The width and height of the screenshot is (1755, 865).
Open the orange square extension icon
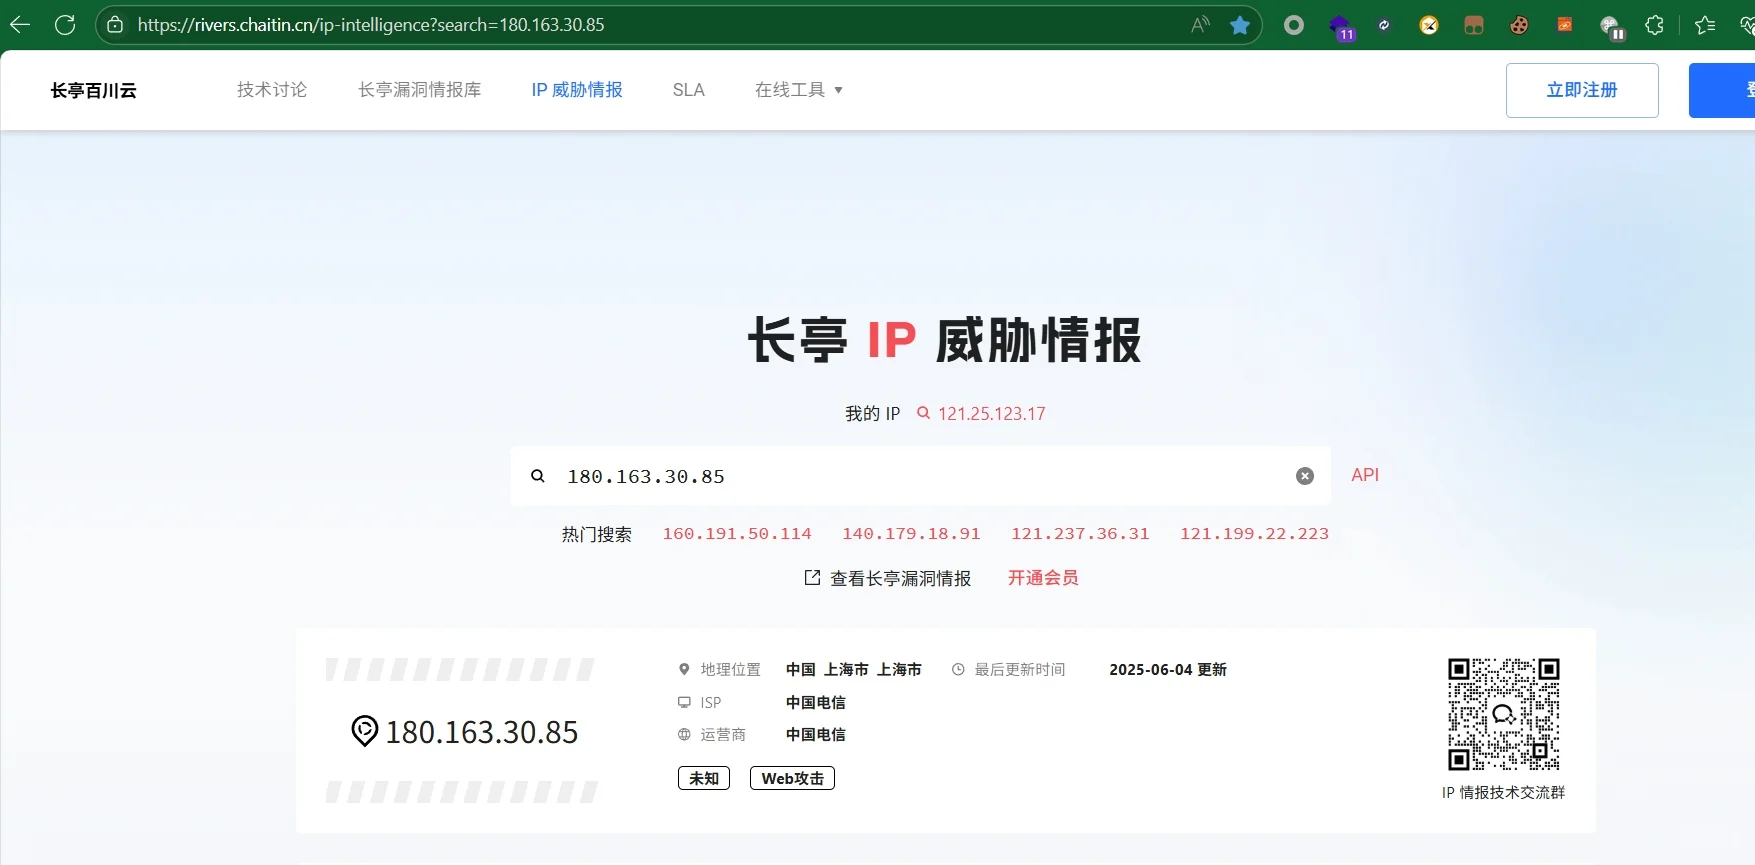coord(1564,25)
